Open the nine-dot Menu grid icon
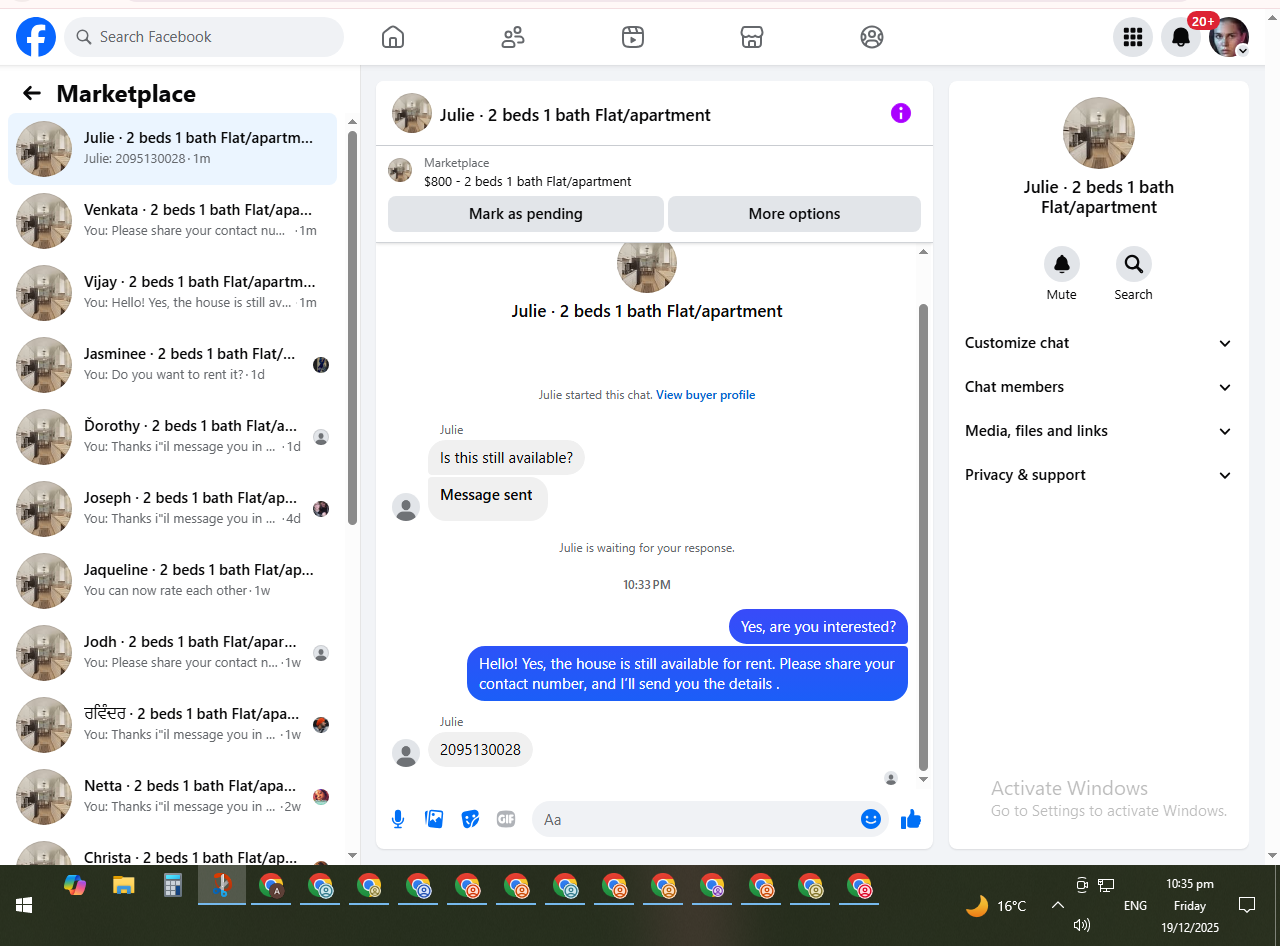The width and height of the screenshot is (1280, 946). pos(1133,37)
